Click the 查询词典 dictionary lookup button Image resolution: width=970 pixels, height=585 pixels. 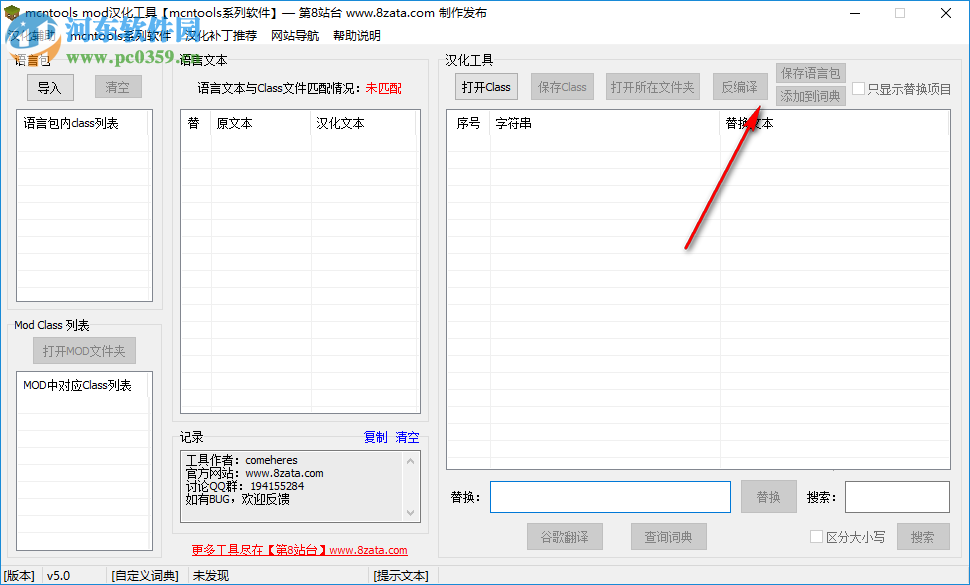(x=668, y=536)
